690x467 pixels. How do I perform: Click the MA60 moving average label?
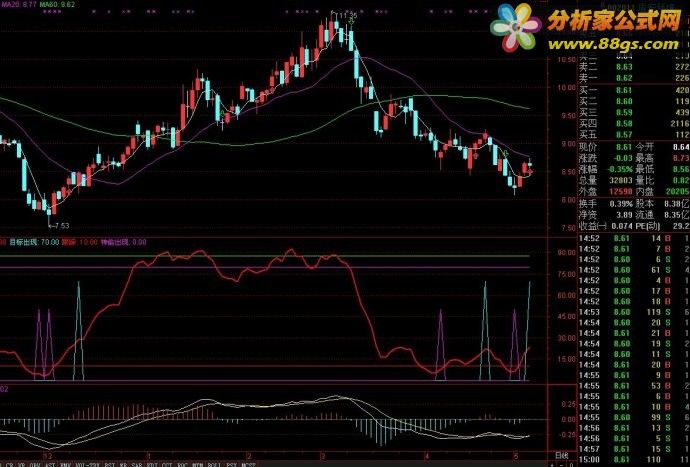tap(57, 5)
